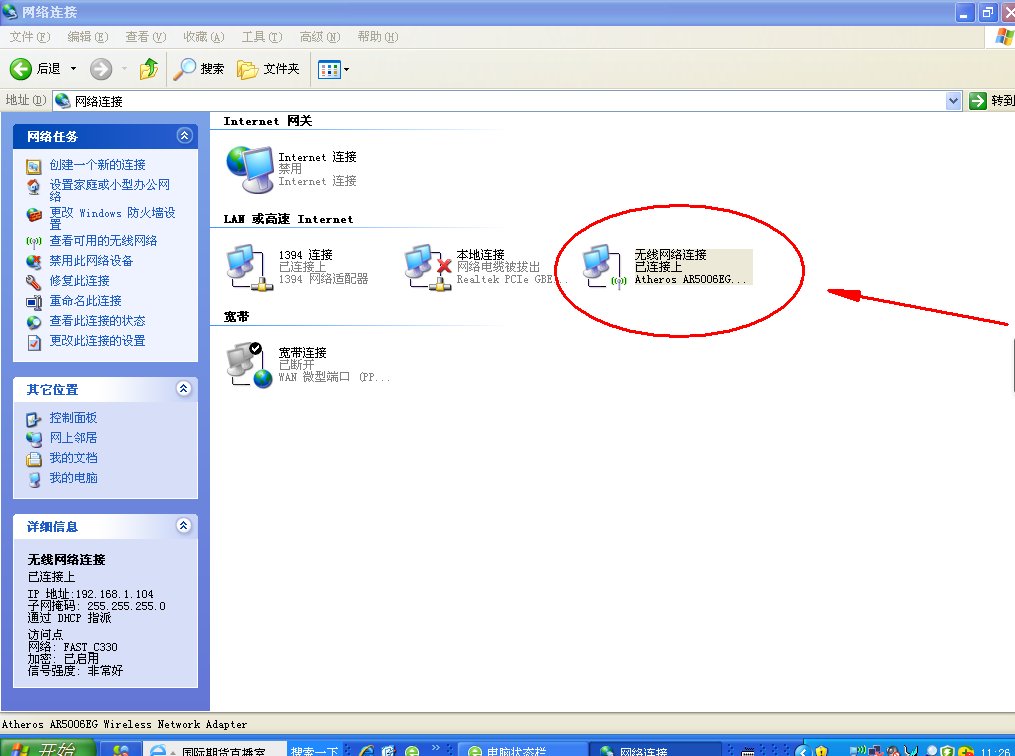Image resolution: width=1015 pixels, height=756 pixels.
Task: Click 查看可用的无线网络 link
Action: pos(103,241)
